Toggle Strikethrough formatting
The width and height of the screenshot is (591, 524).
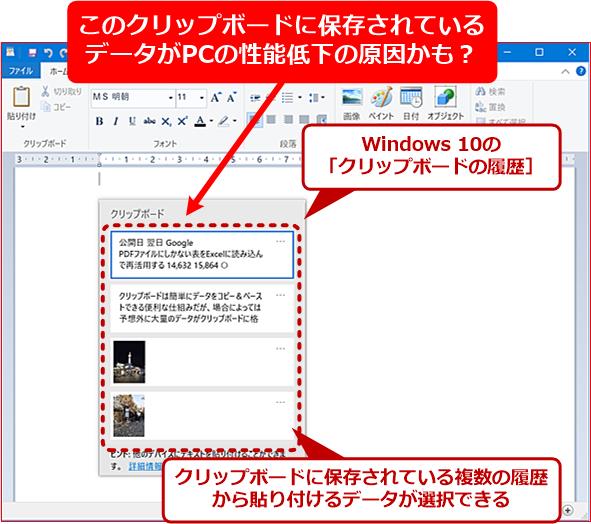[150, 121]
